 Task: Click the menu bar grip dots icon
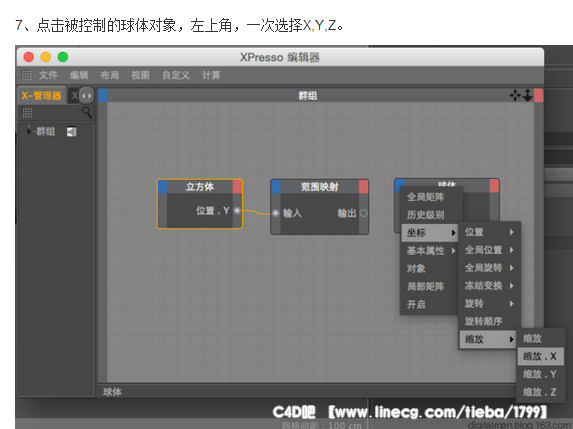pyautogui.click(x=26, y=75)
